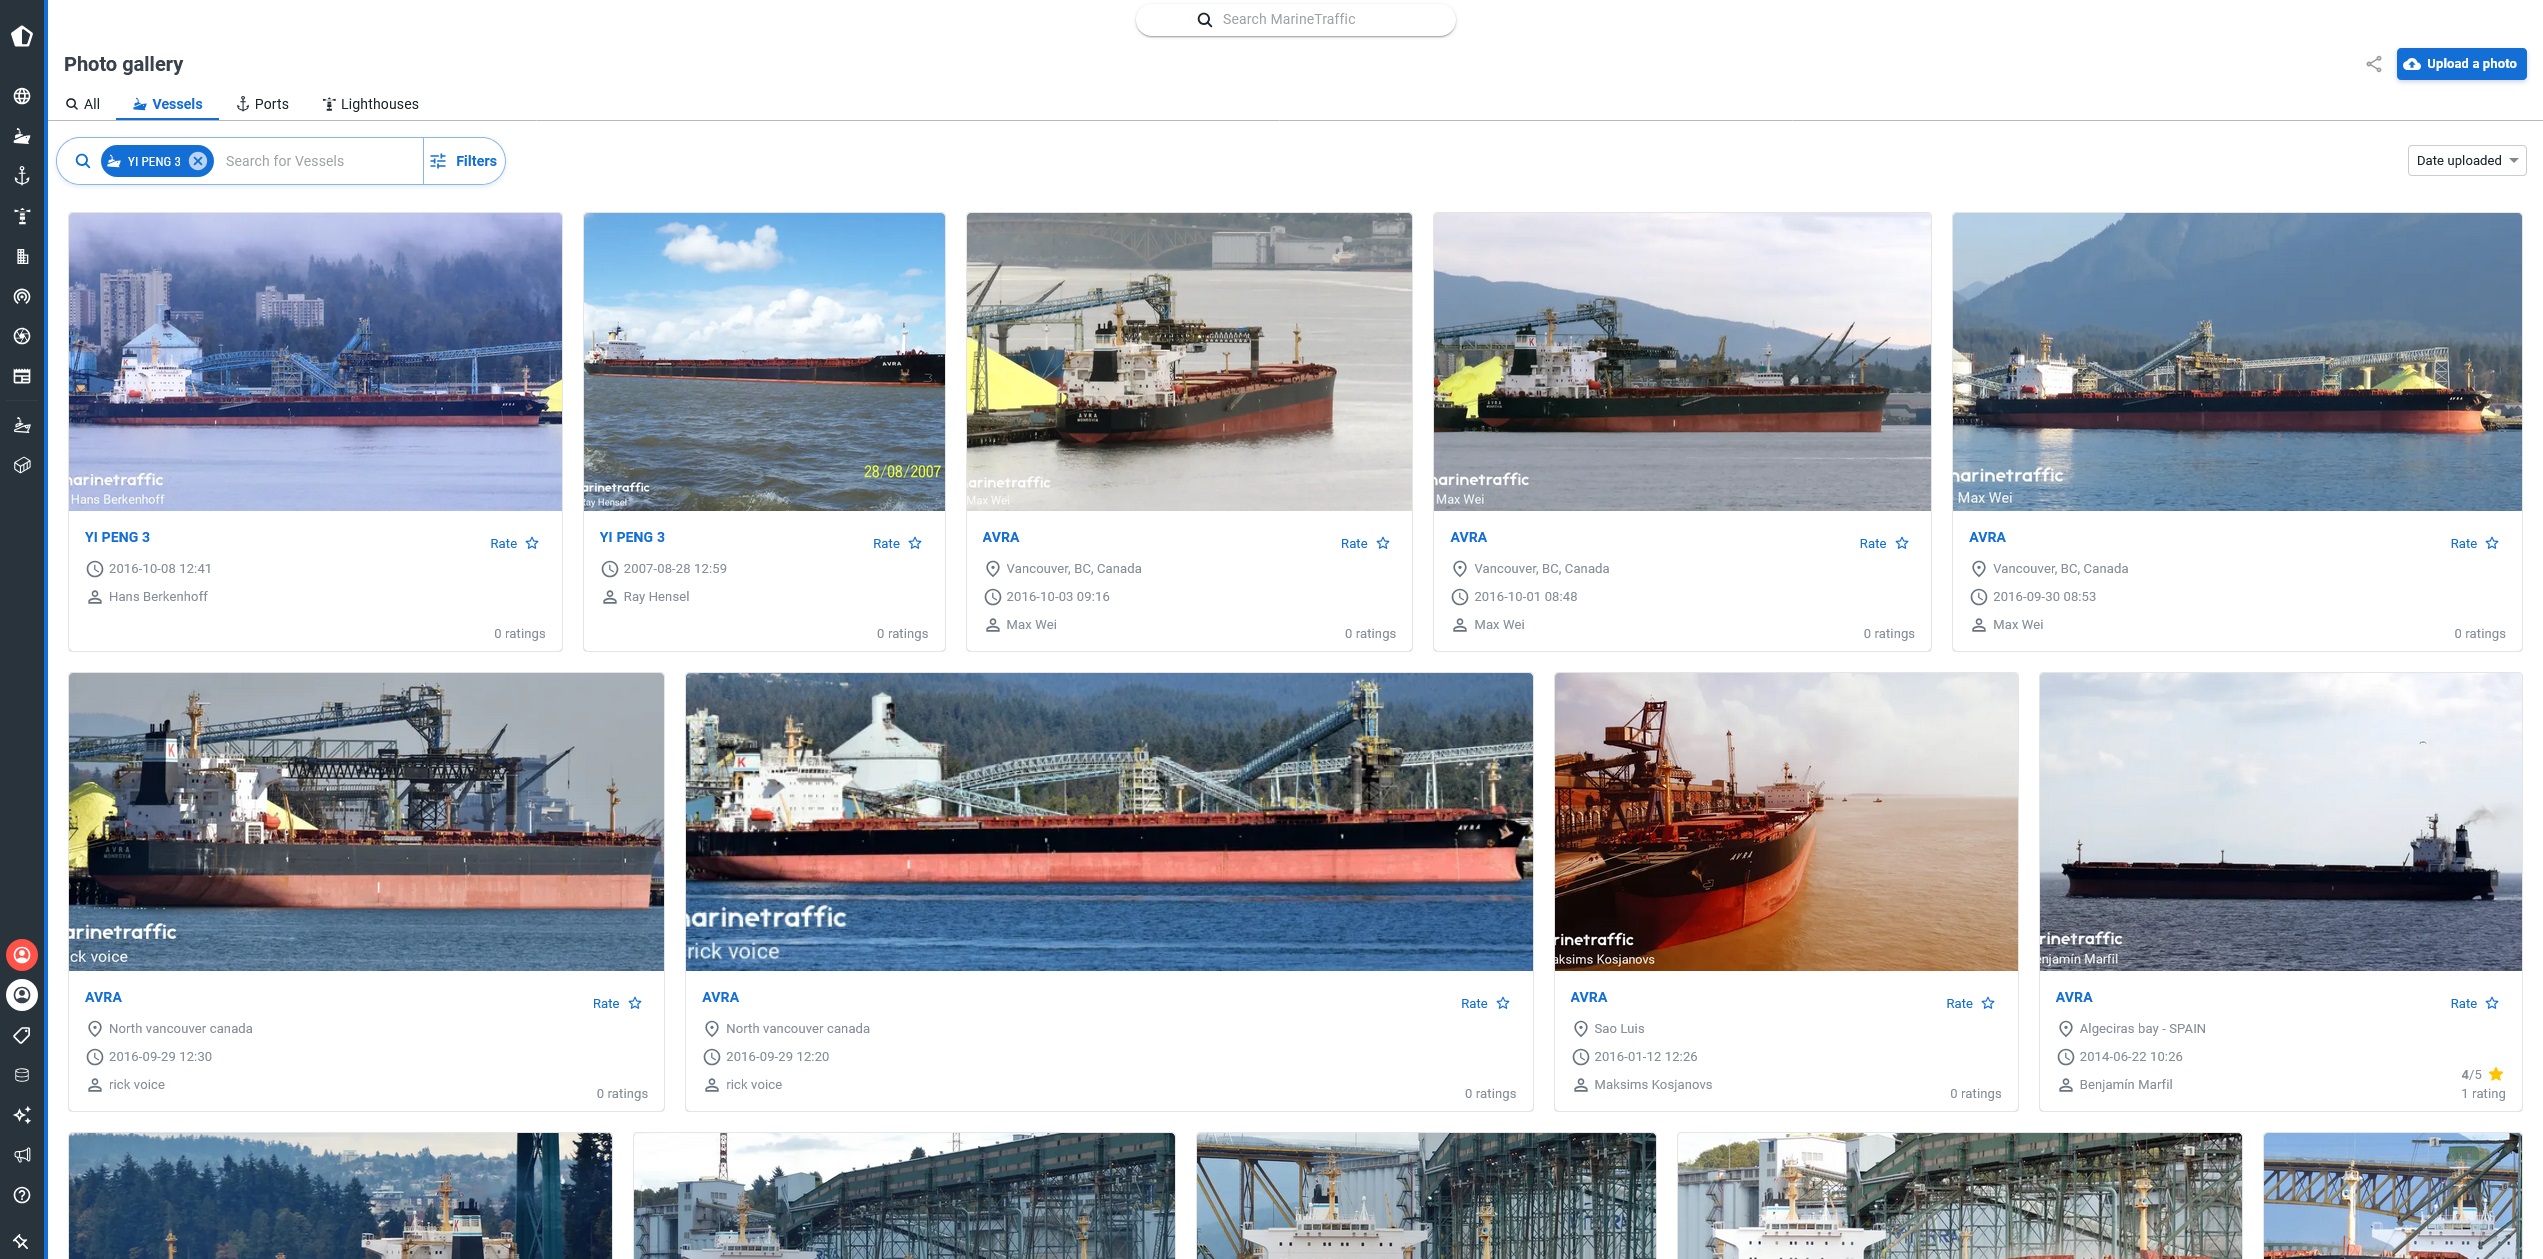Open AVRA link dated 2016-10-01 08:48

1468,537
